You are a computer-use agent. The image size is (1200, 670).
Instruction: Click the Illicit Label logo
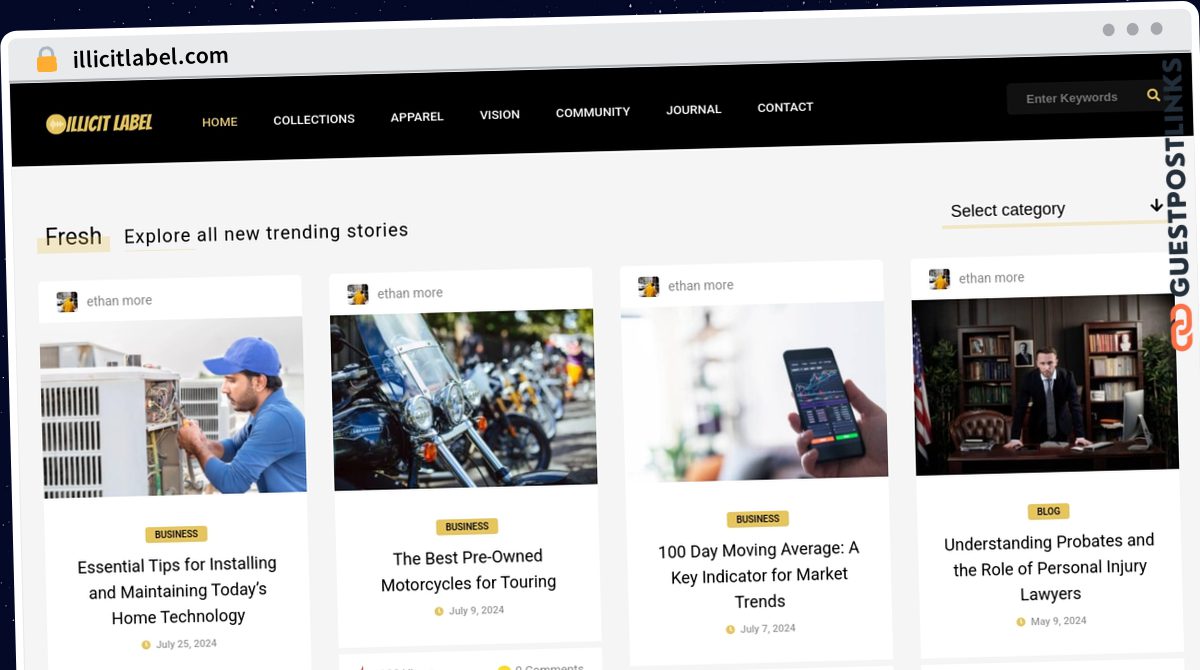tap(99, 123)
